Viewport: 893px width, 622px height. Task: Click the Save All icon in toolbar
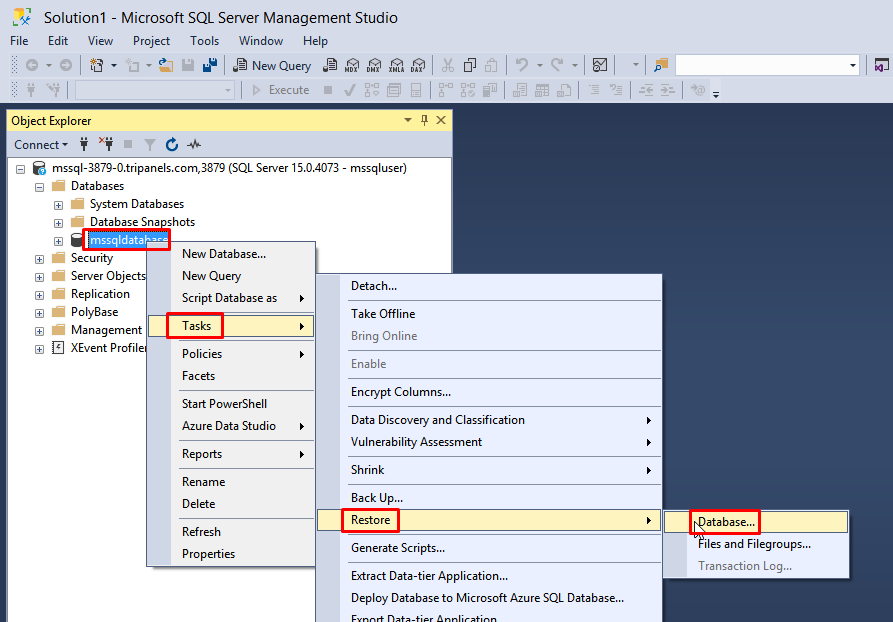[210, 65]
